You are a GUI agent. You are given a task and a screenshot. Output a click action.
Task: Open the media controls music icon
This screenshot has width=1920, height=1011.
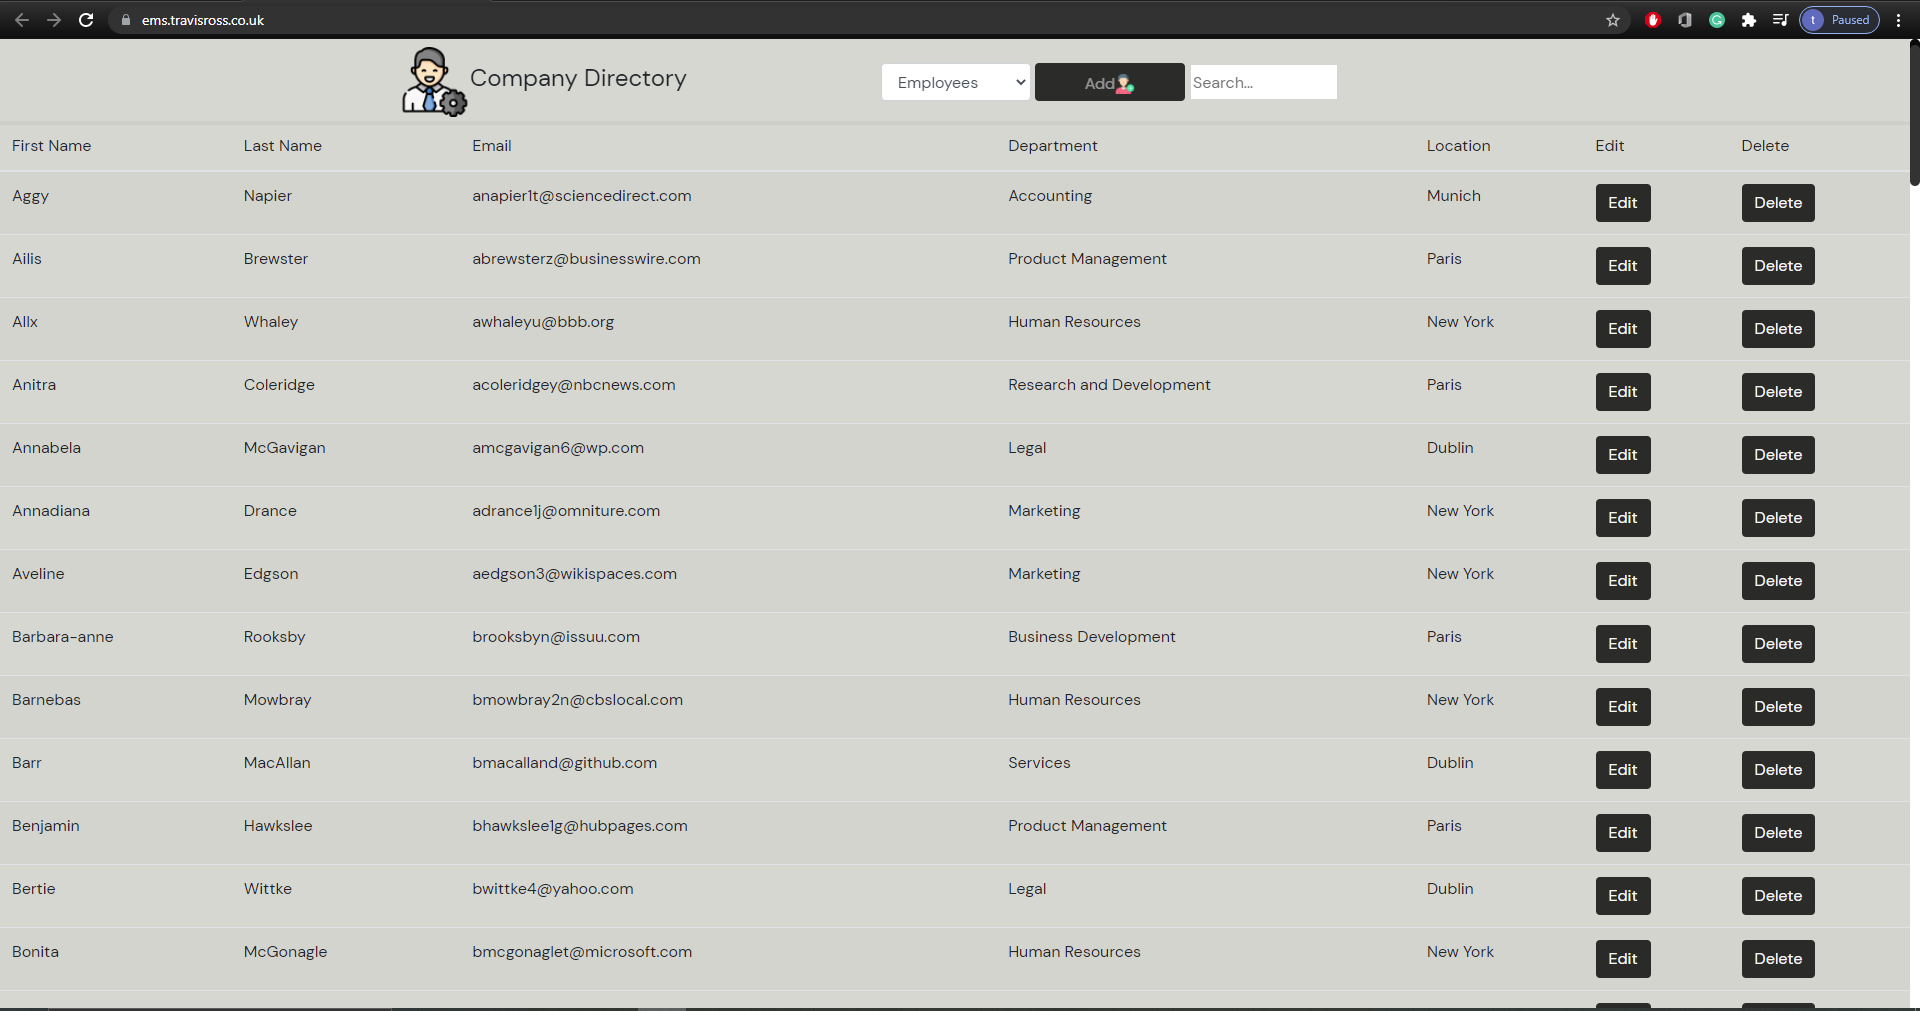point(1780,20)
